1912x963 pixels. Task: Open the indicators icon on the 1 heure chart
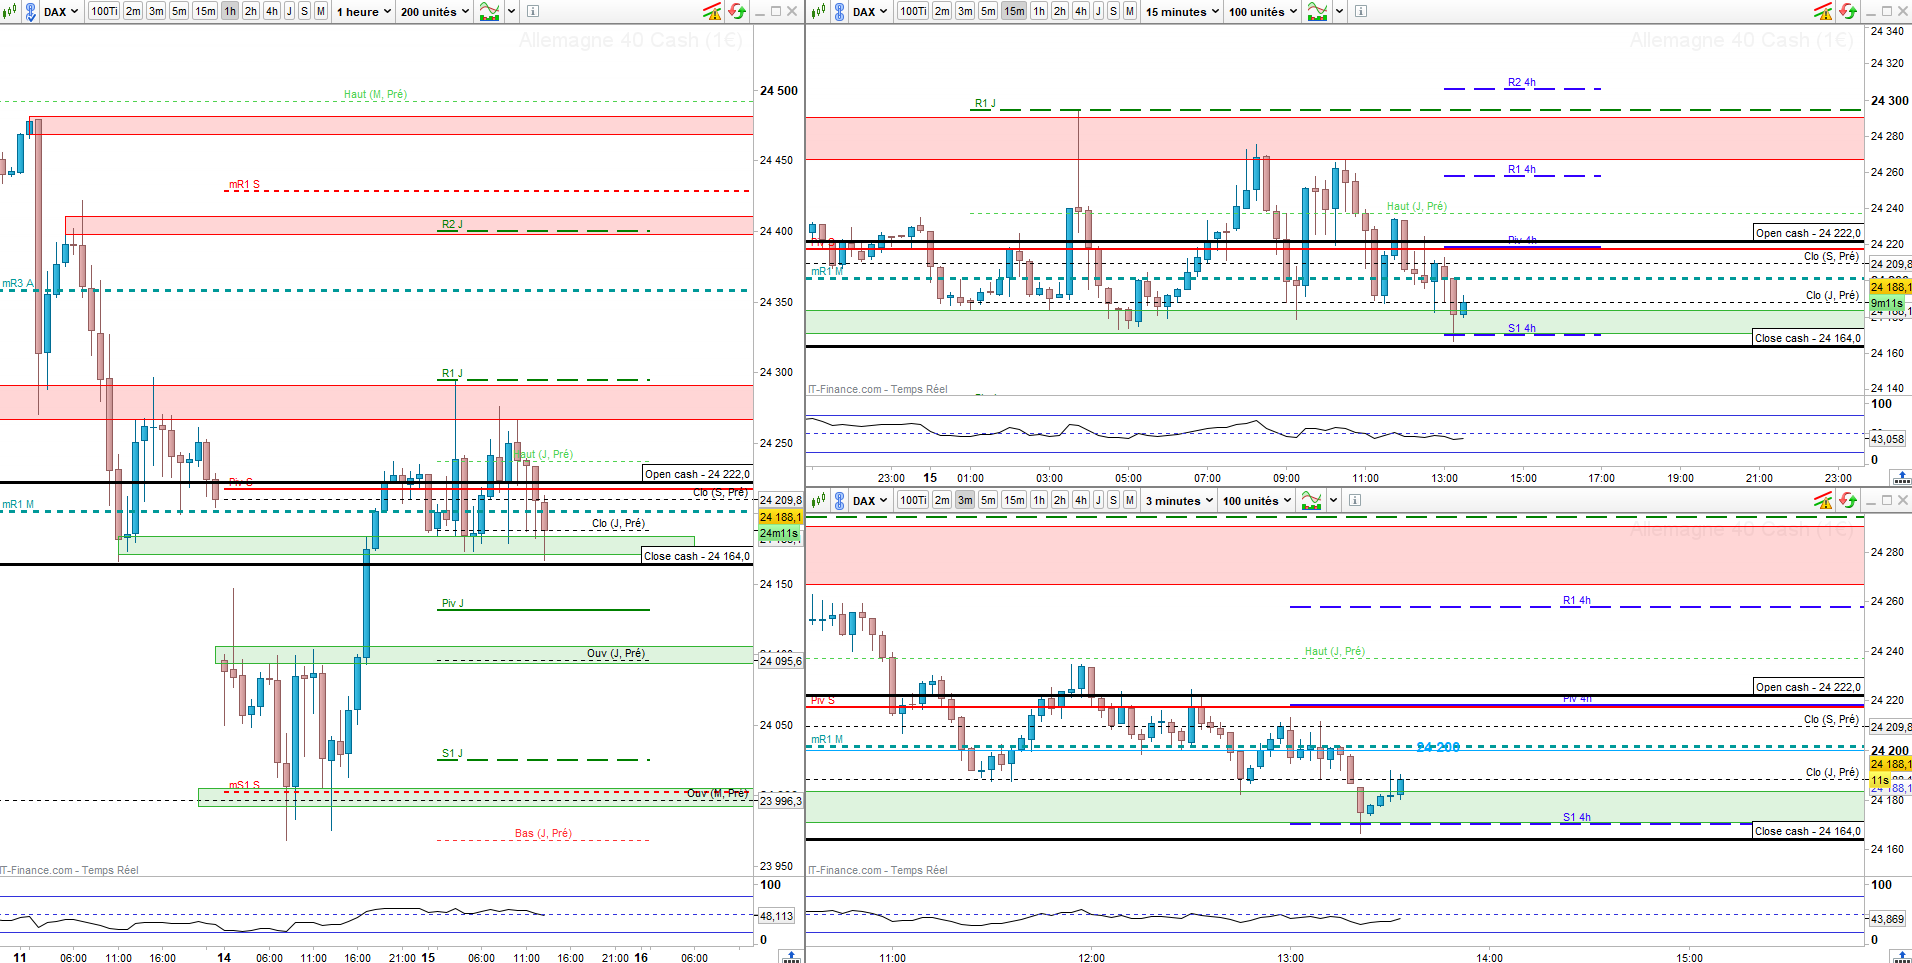(x=490, y=12)
